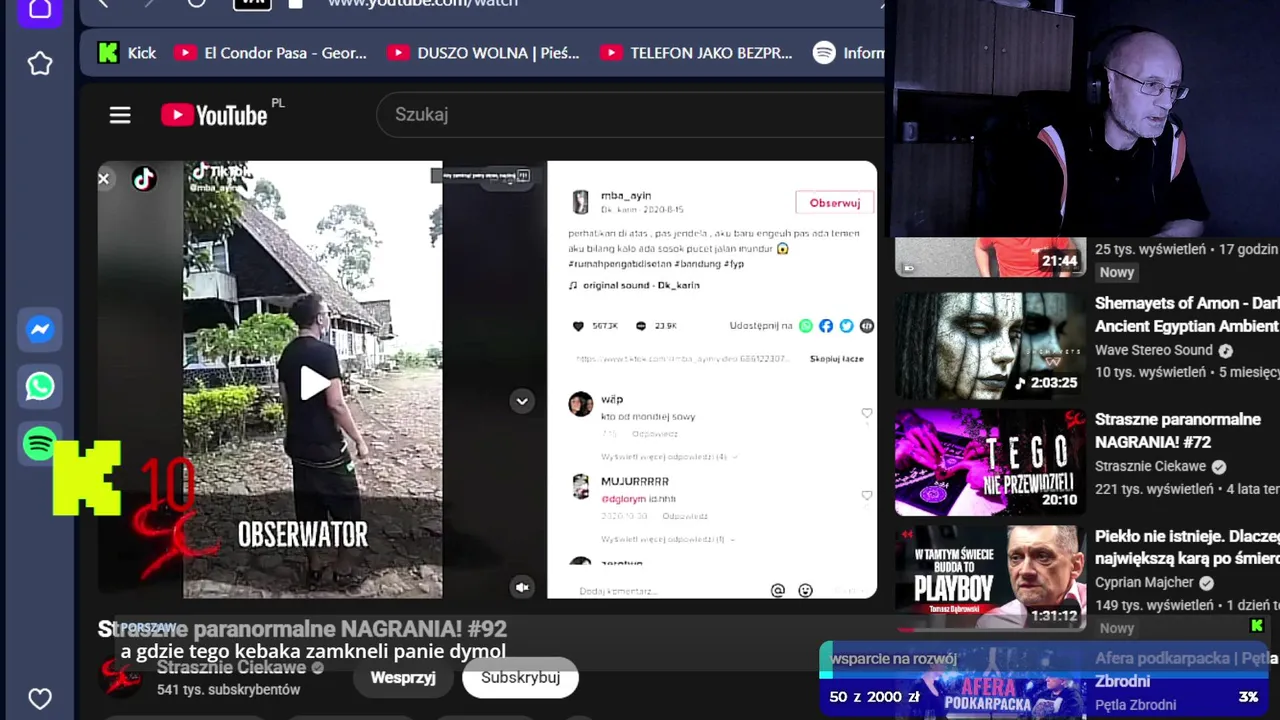Click Skopiuj łącze copy link
1280x720 pixels.
click(836, 358)
